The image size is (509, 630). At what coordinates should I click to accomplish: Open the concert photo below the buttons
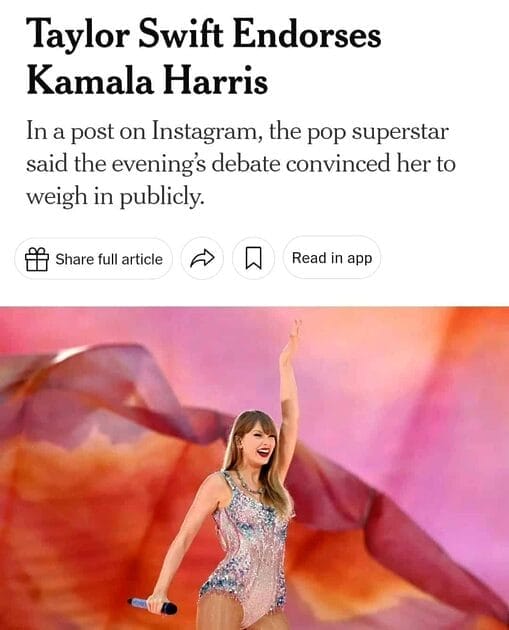click(254, 468)
